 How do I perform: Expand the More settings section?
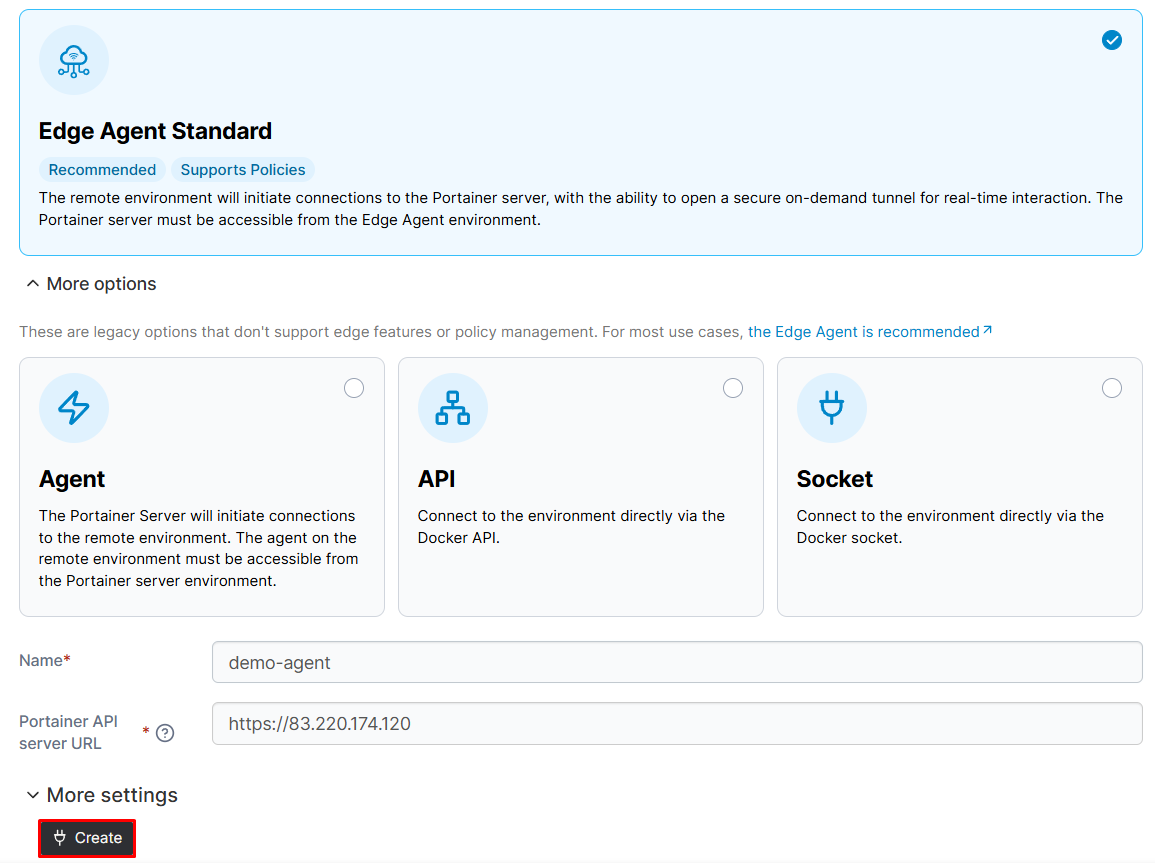click(102, 795)
